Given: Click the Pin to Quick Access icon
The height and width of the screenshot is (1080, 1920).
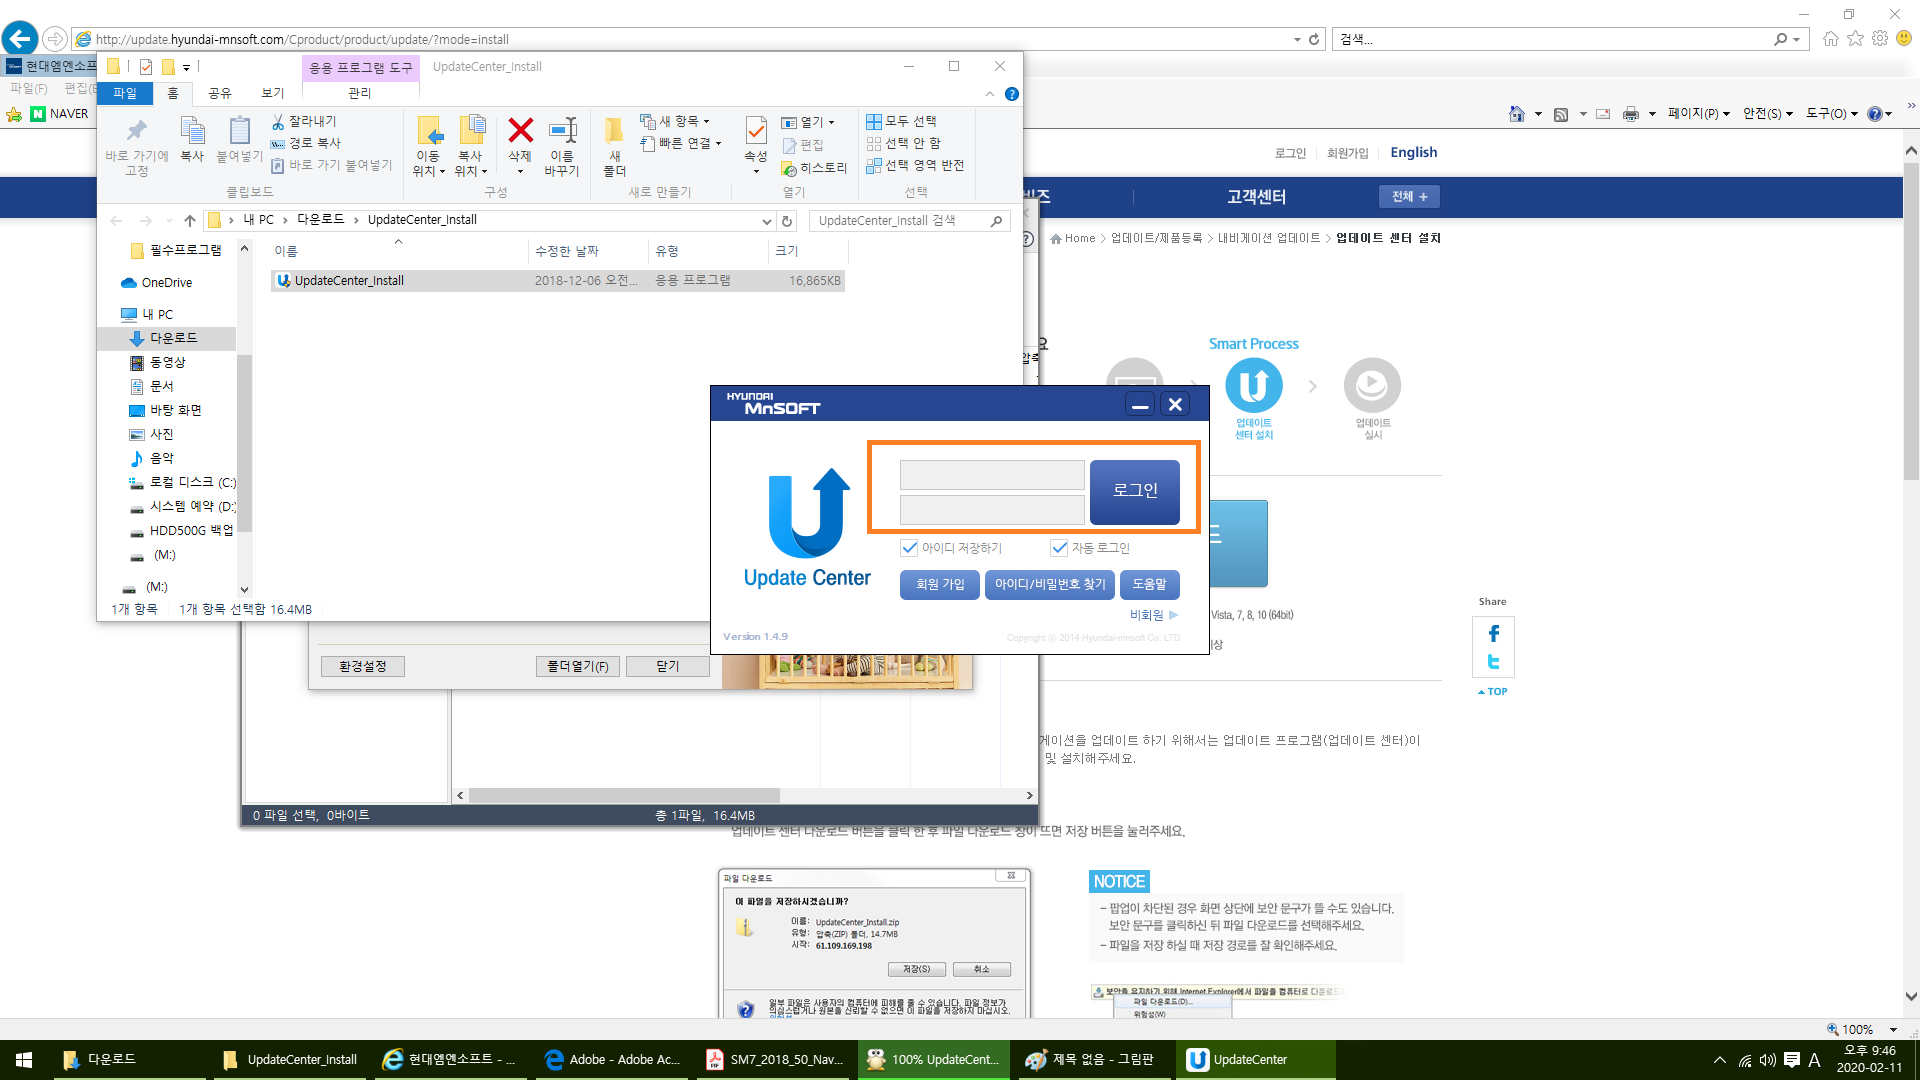Looking at the screenshot, I should 137,131.
